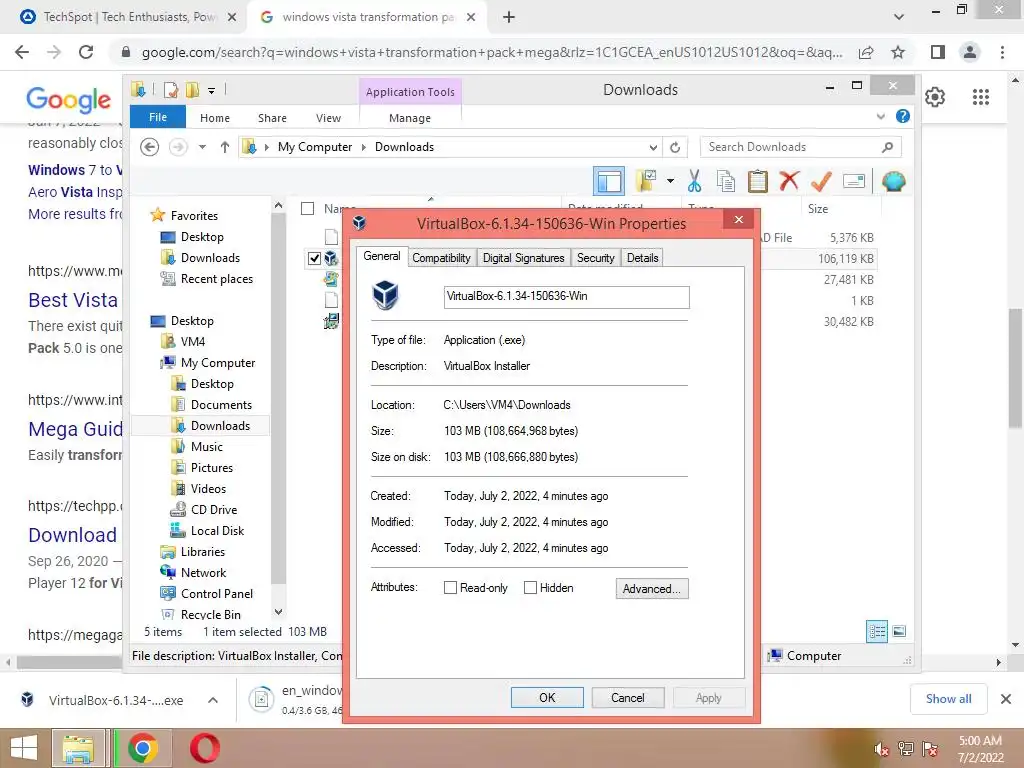
Task: Edit the file name field in Properties
Action: (566, 296)
